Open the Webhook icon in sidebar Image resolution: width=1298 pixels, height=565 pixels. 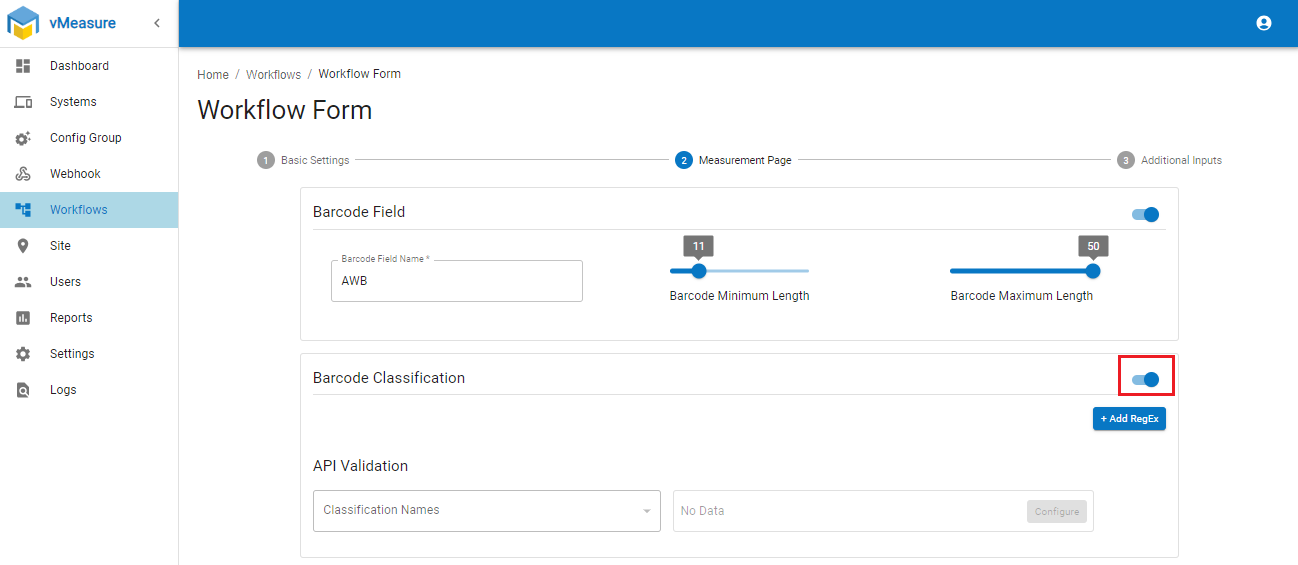23,174
